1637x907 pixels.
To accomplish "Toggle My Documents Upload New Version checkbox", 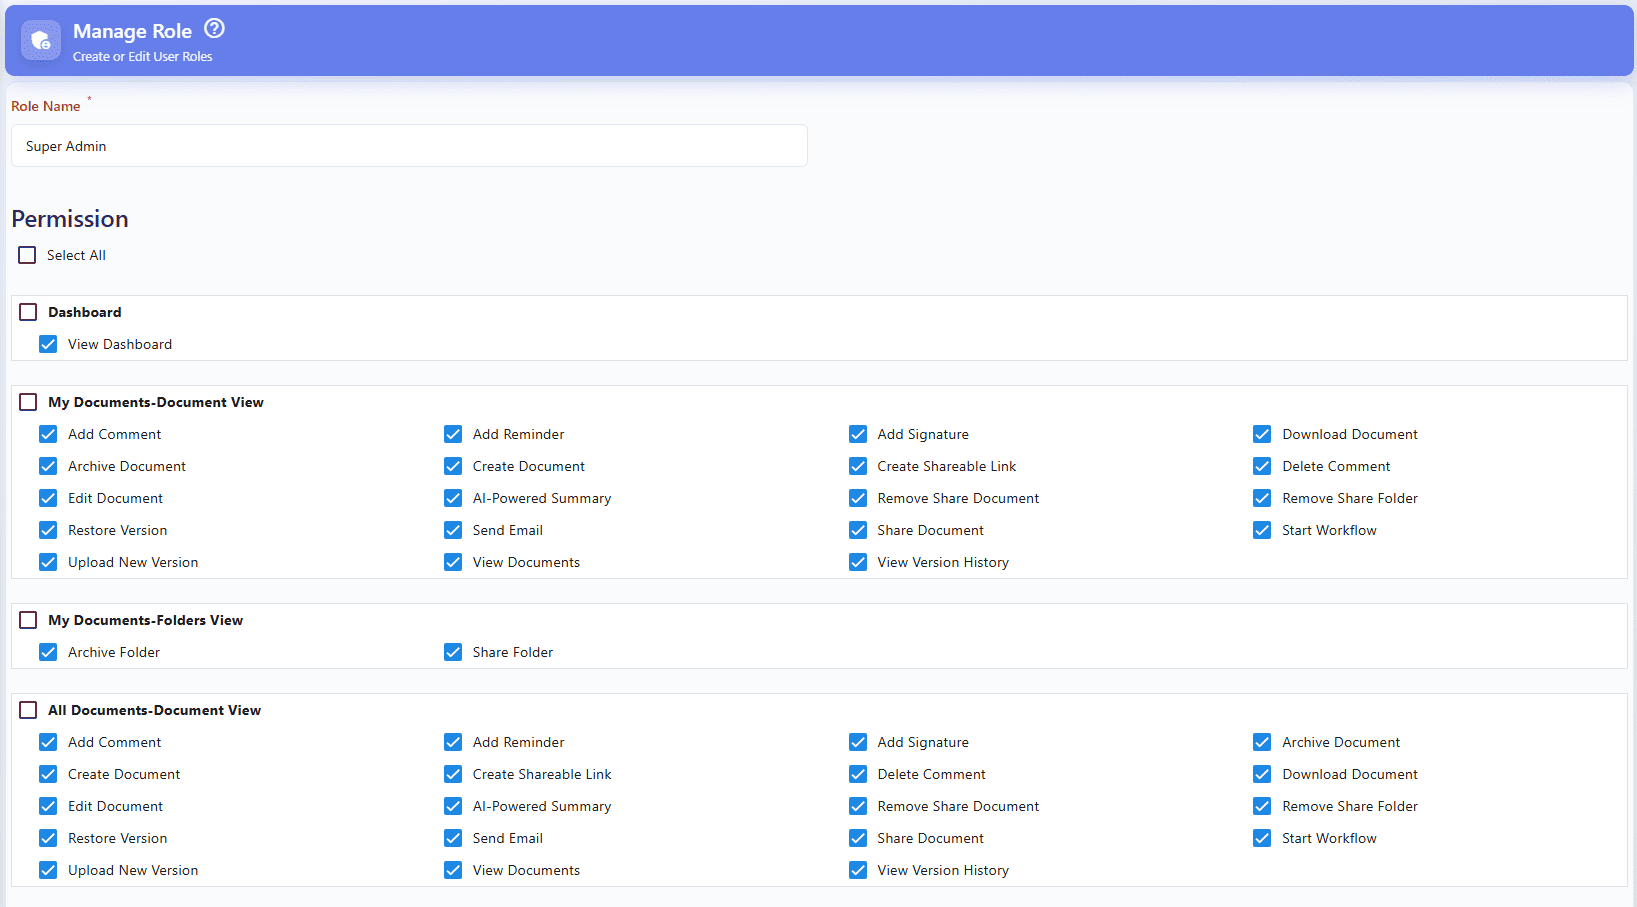I will (x=48, y=562).
